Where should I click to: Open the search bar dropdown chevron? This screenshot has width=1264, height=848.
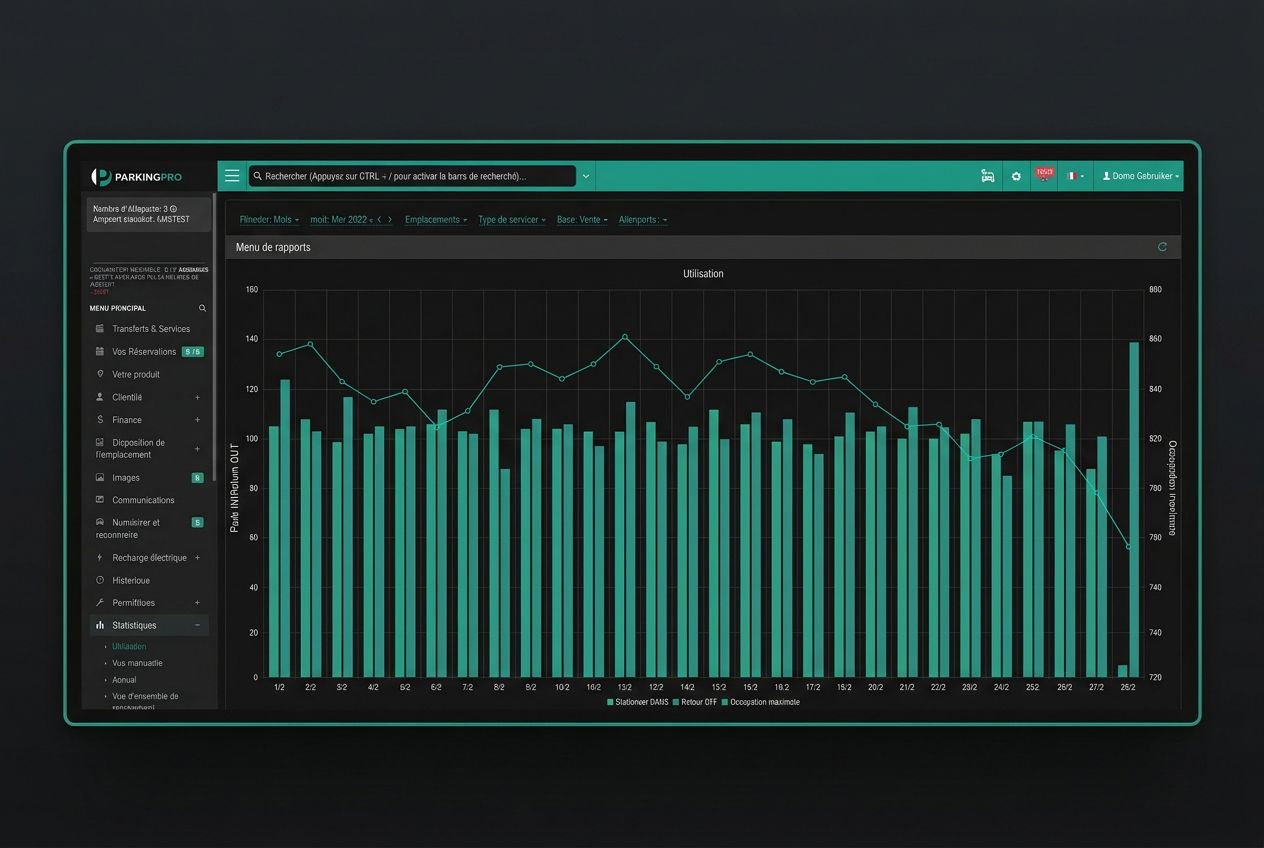tap(586, 176)
